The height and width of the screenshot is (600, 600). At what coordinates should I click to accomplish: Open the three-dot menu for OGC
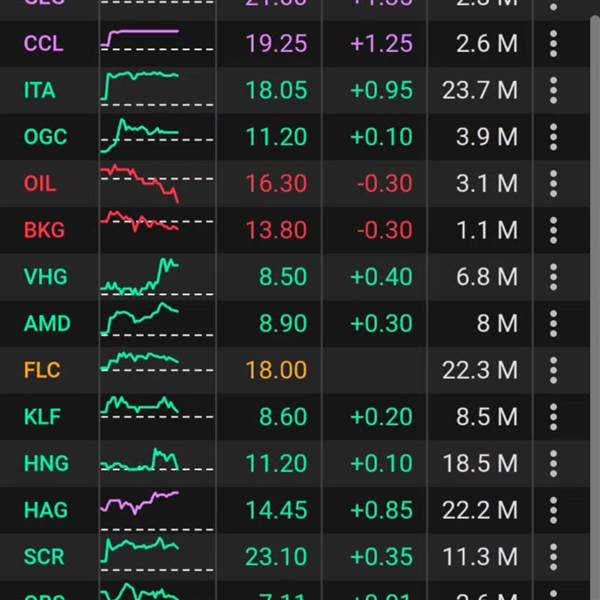click(553, 137)
